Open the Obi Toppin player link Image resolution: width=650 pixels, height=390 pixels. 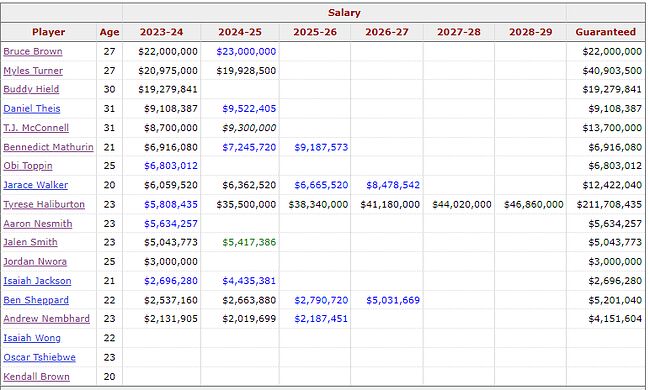click(x=28, y=166)
